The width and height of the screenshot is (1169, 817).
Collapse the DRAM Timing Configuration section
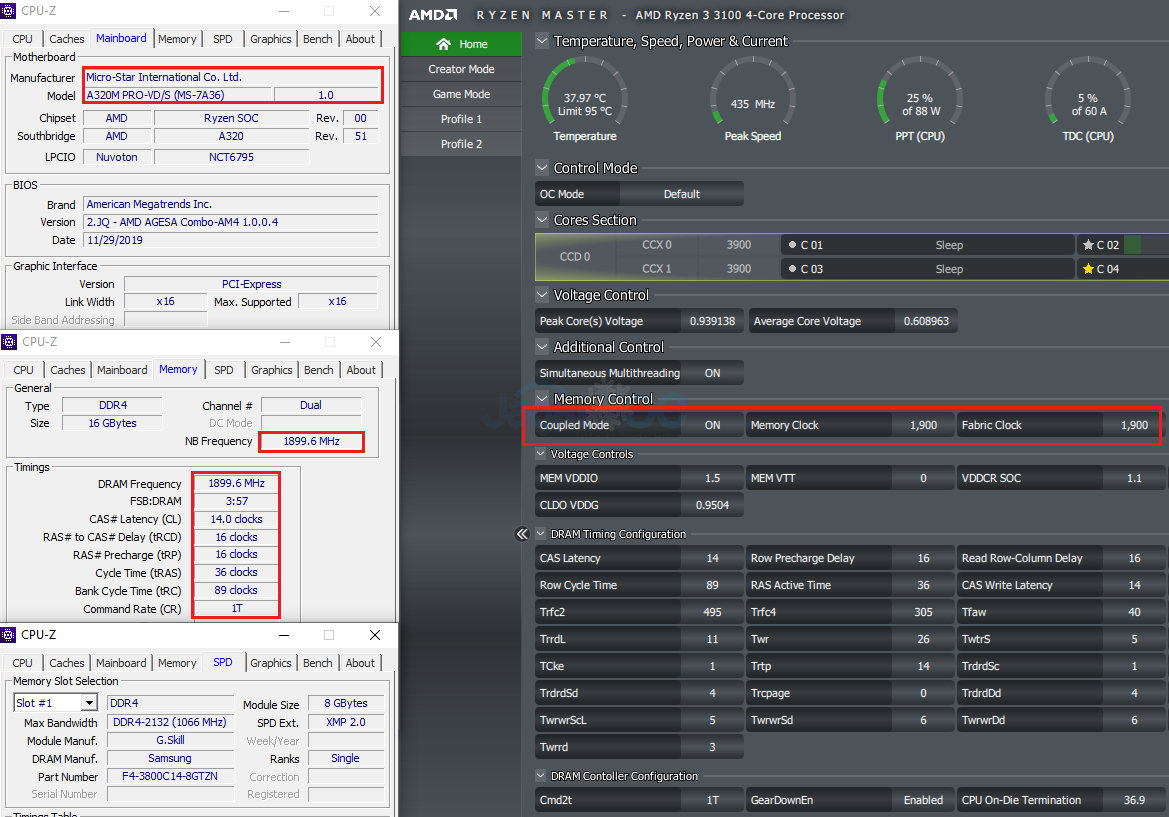(x=542, y=534)
